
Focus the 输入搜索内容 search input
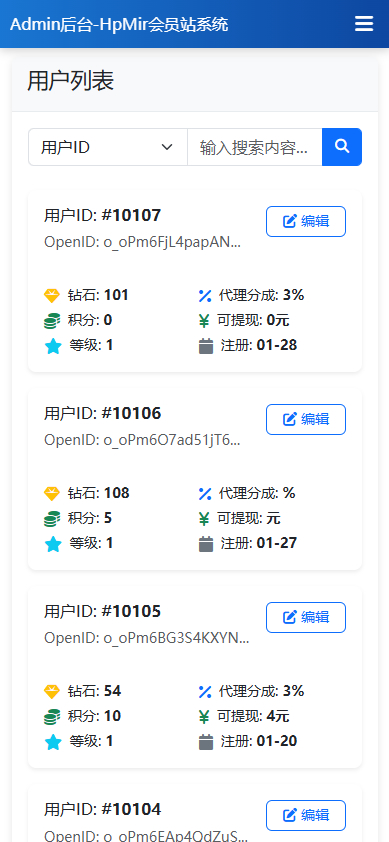click(x=255, y=147)
